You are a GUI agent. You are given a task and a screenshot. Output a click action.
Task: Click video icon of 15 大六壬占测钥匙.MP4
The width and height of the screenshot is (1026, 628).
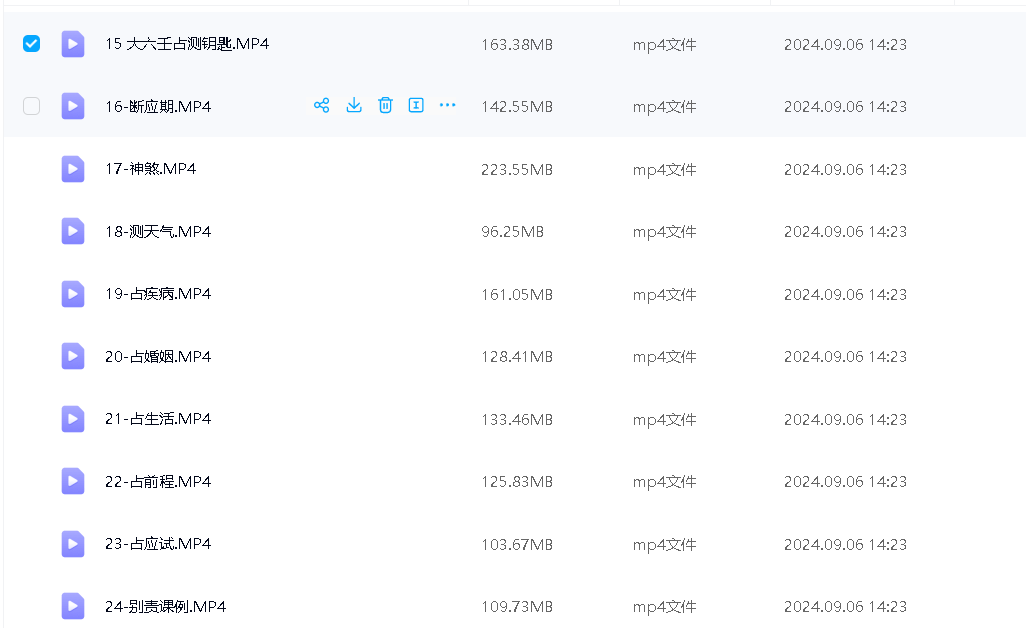(73, 44)
